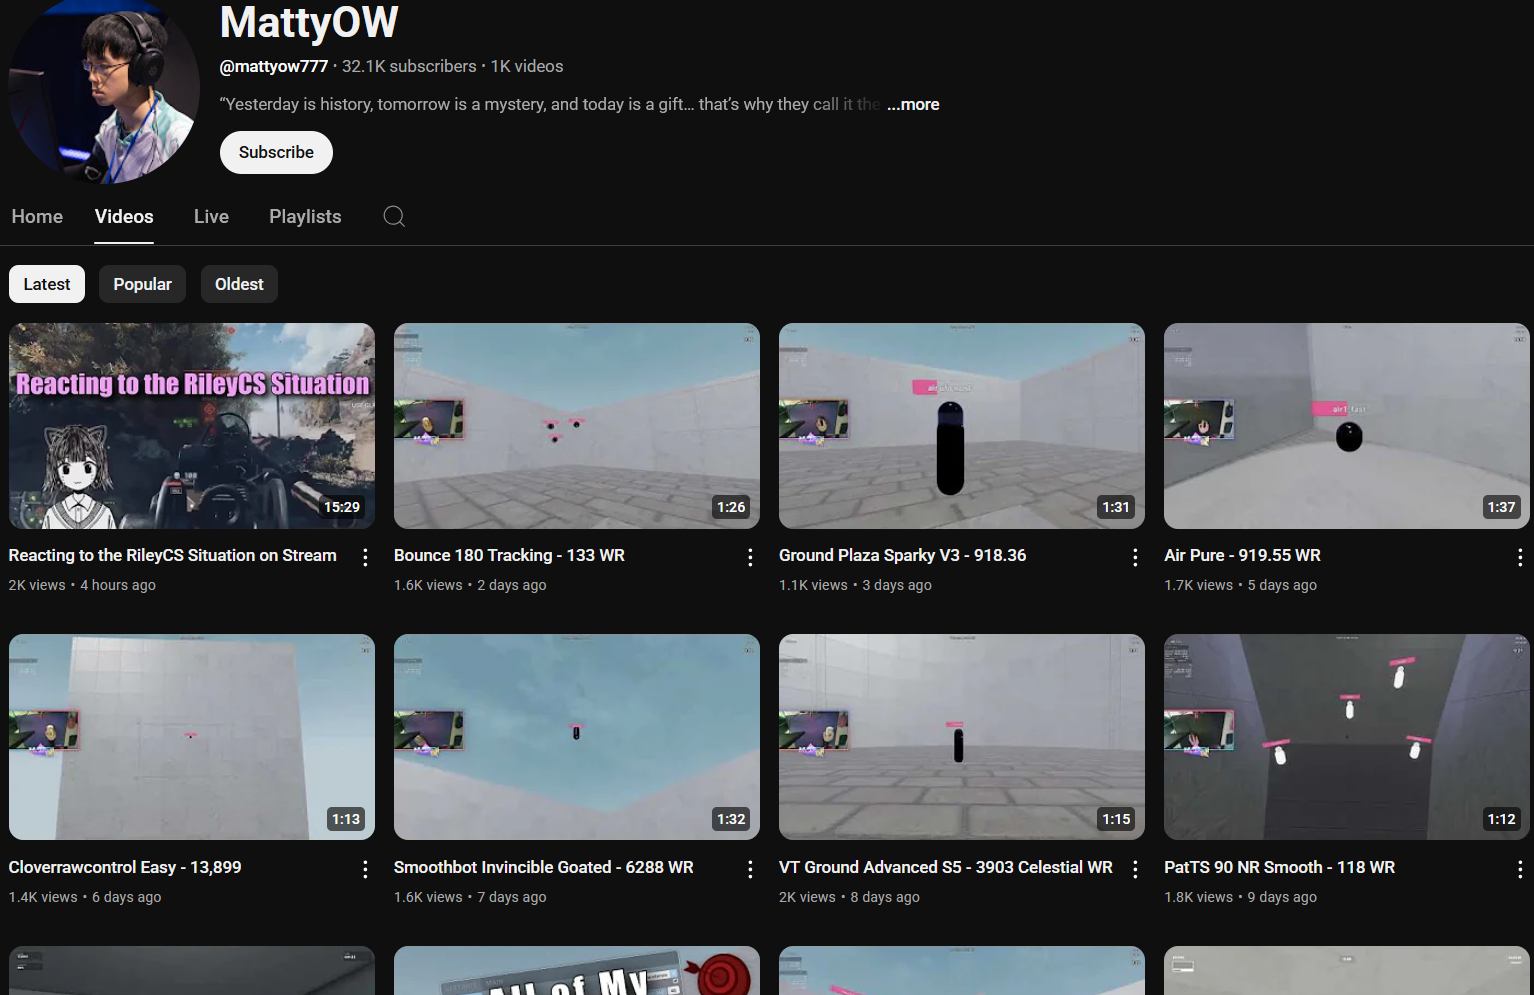This screenshot has width=1534, height=995.
Task: Go to the Playlists tab
Action: tap(305, 216)
